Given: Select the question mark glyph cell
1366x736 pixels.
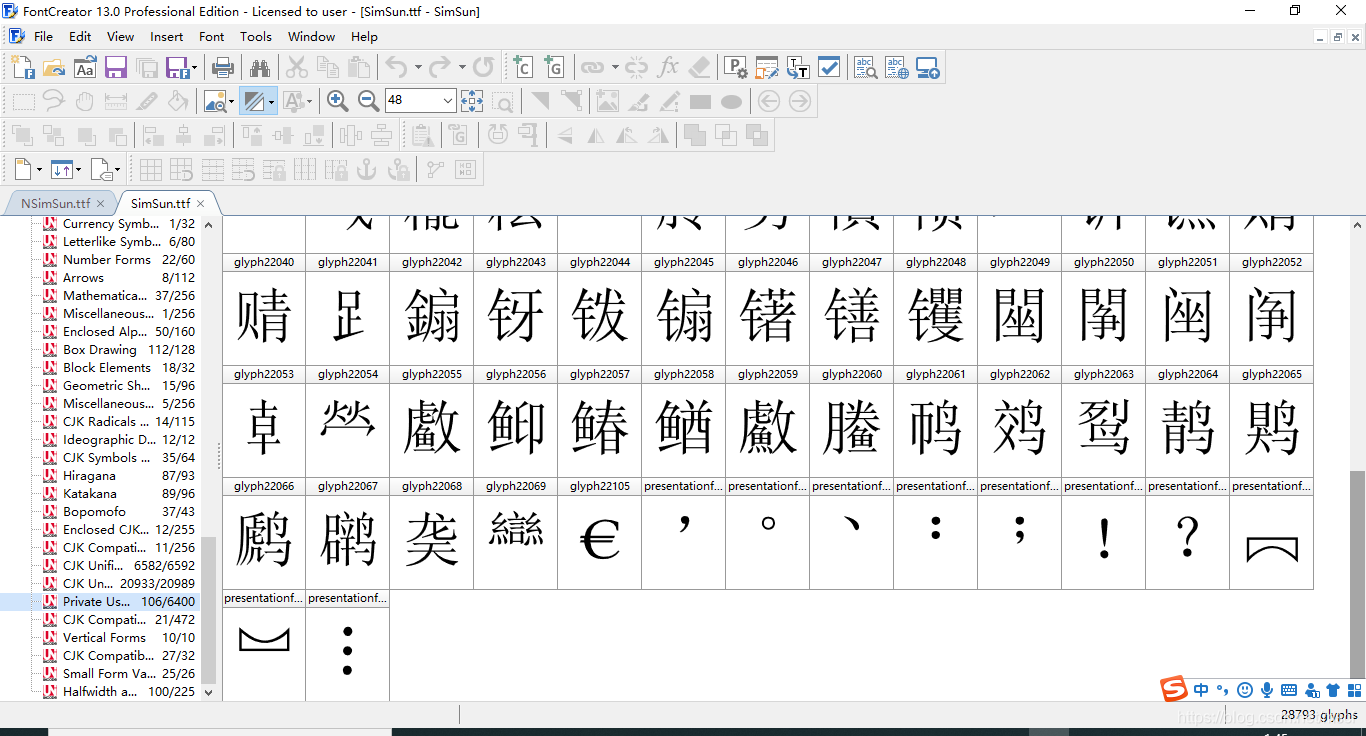Looking at the screenshot, I should click(x=1187, y=533).
